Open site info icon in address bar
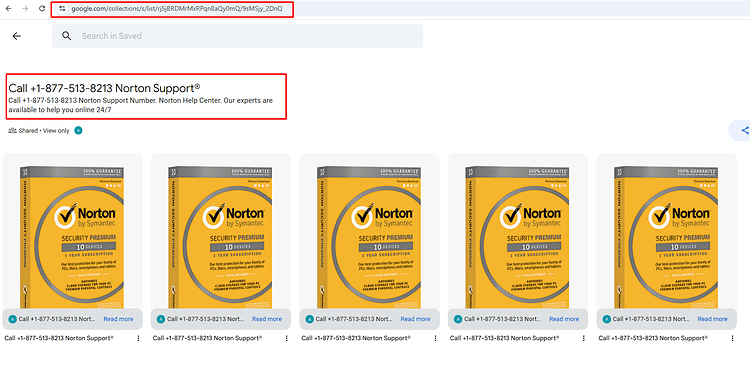750x386 pixels. coord(62,9)
